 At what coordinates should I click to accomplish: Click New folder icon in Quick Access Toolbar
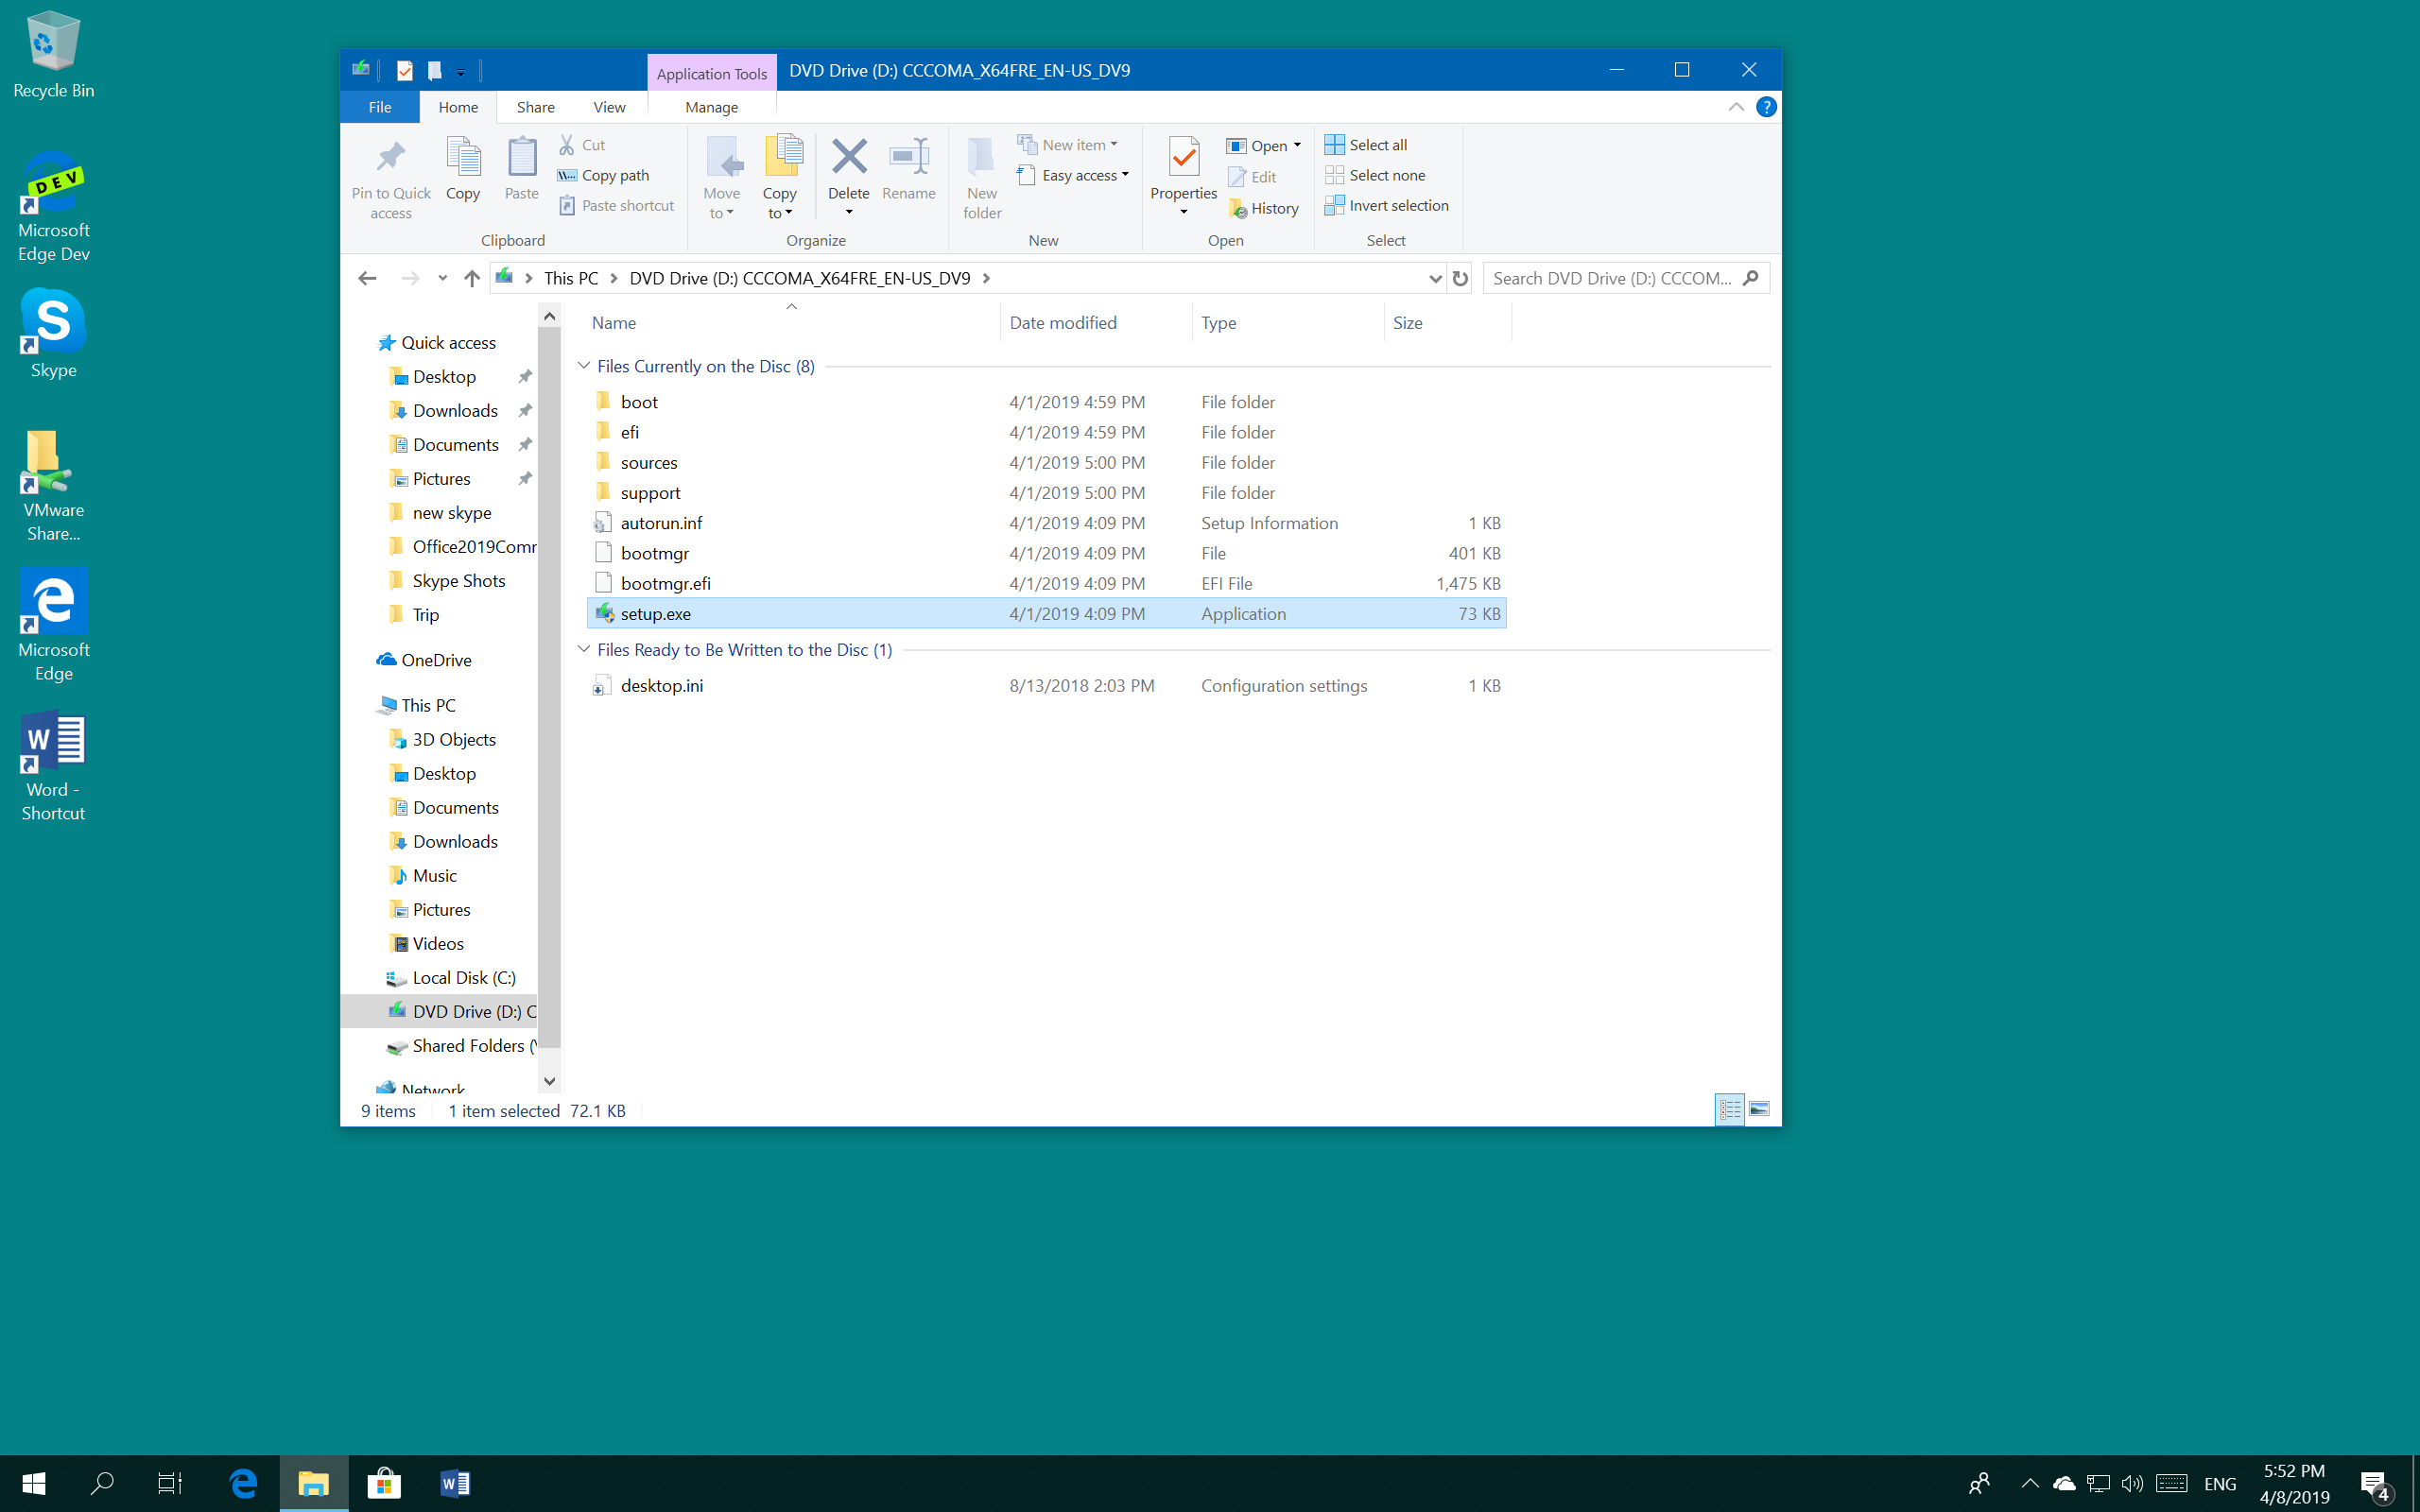tap(434, 70)
